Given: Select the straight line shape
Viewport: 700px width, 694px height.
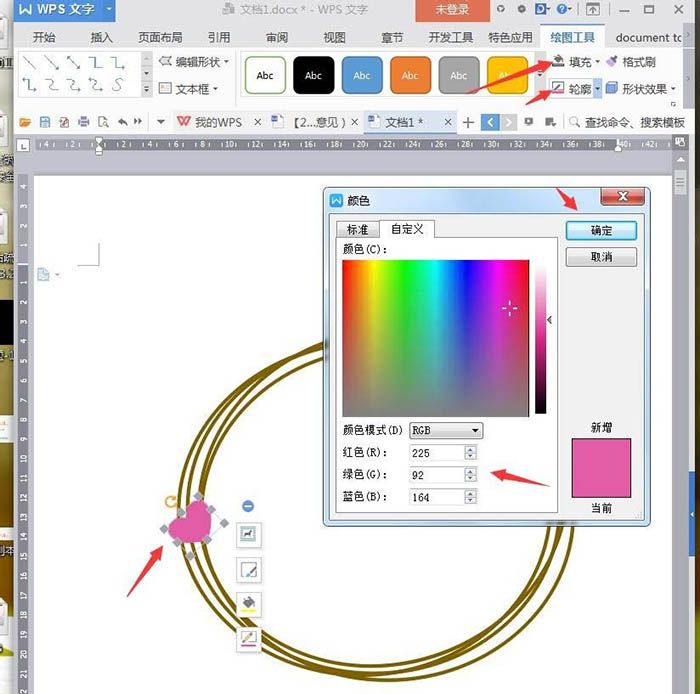Looking at the screenshot, I should point(29,63).
